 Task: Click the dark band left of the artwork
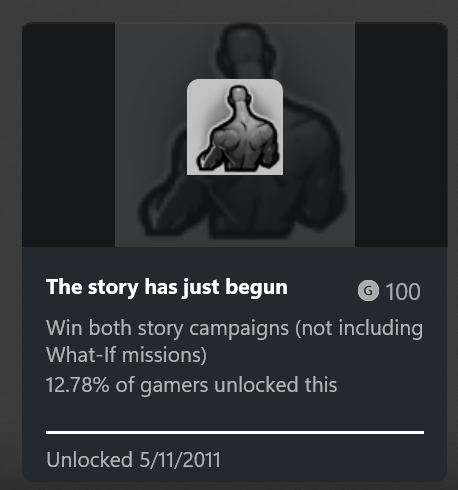coord(69,135)
